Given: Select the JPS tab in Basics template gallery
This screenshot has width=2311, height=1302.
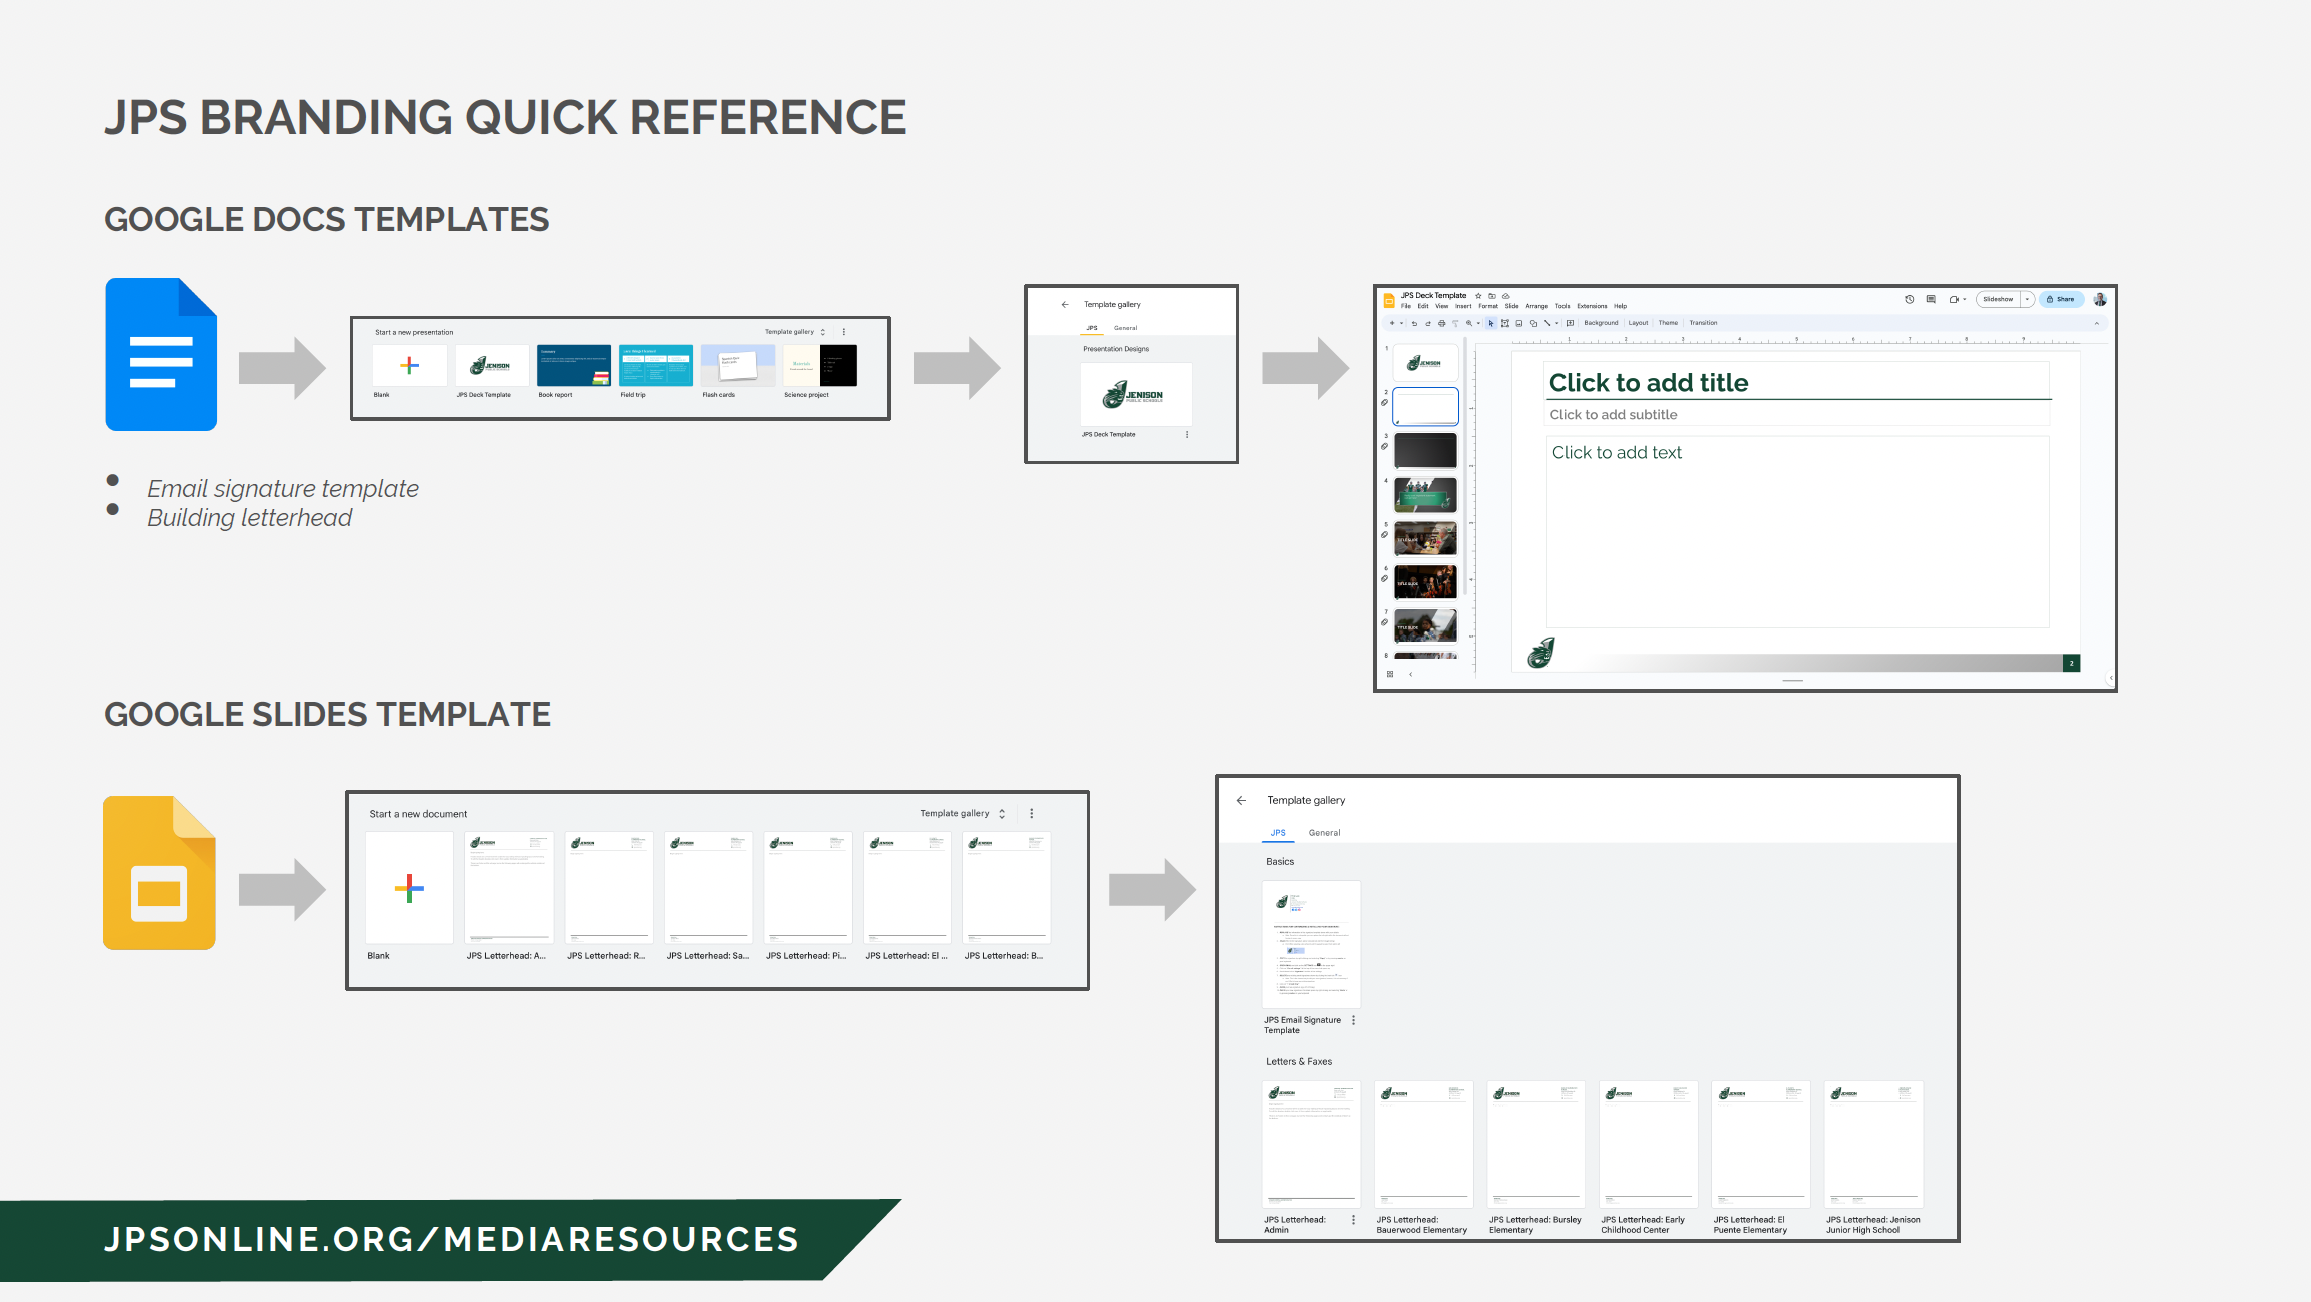Looking at the screenshot, I should [x=1278, y=832].
